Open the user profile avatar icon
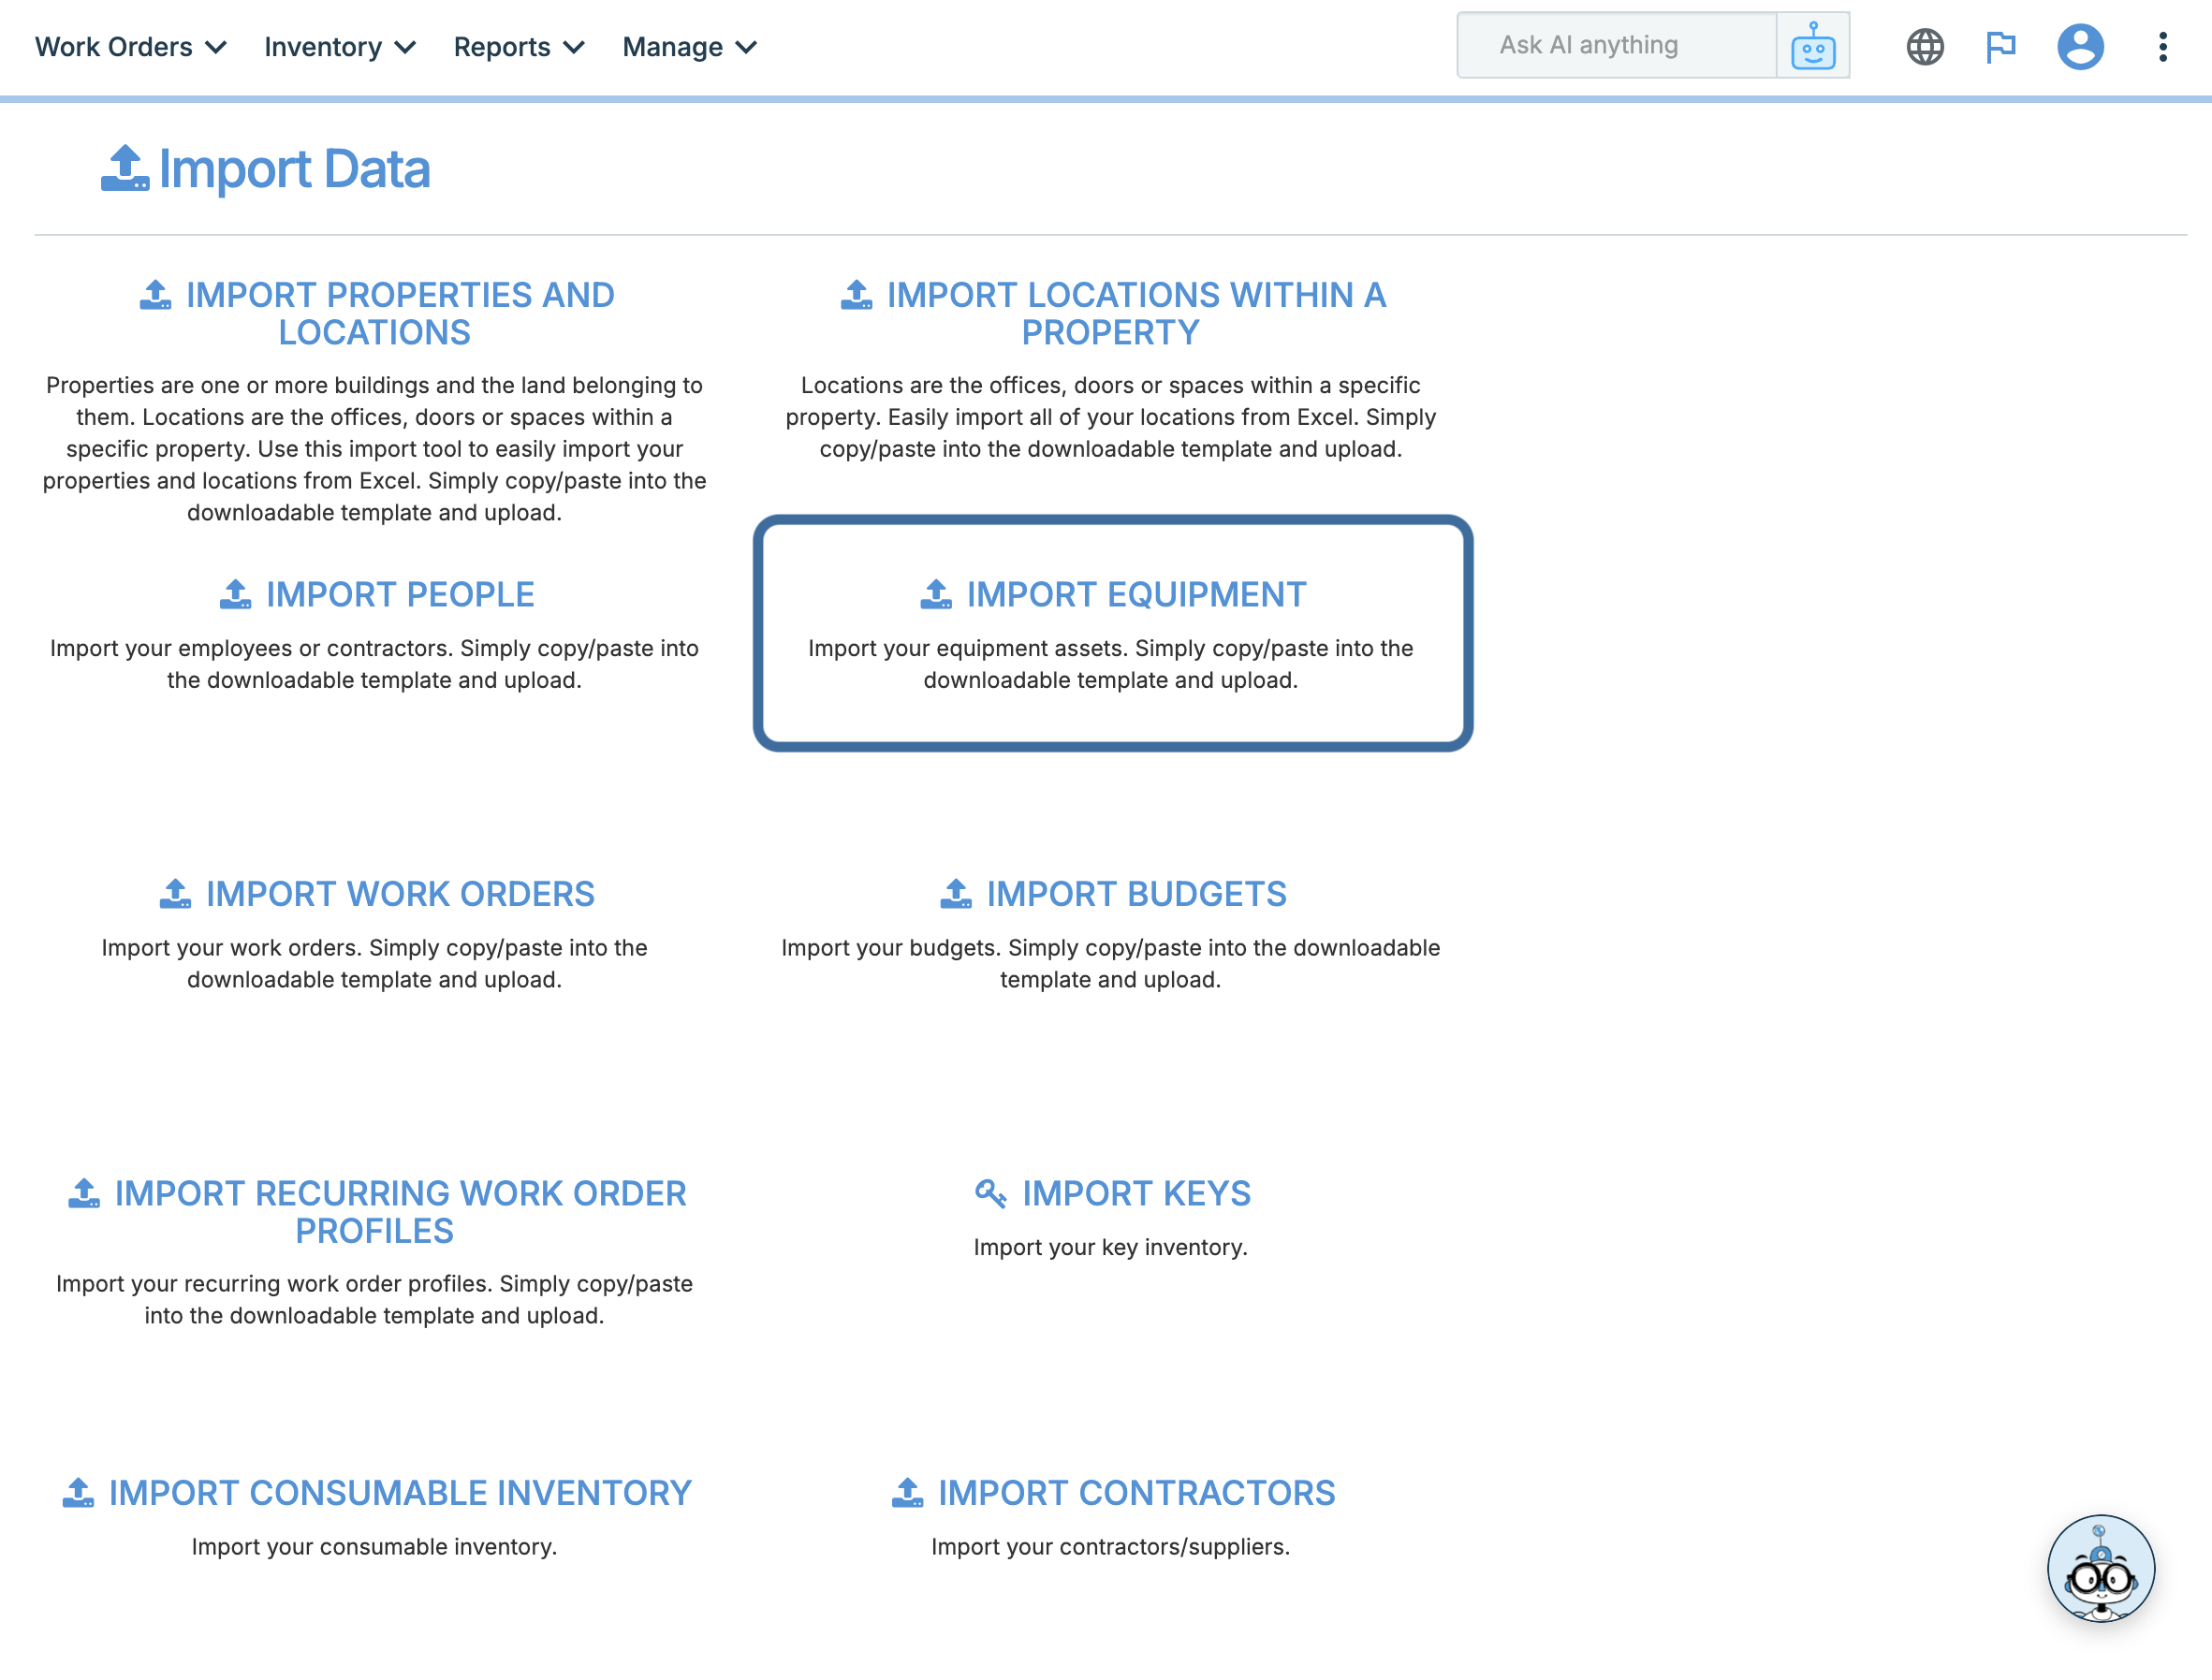The width and height of the screenshot is (2212, 1680). [2080, 46]
